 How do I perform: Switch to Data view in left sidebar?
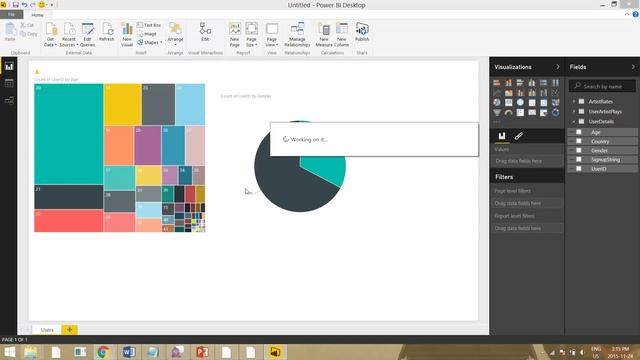[x=9, y=83]
